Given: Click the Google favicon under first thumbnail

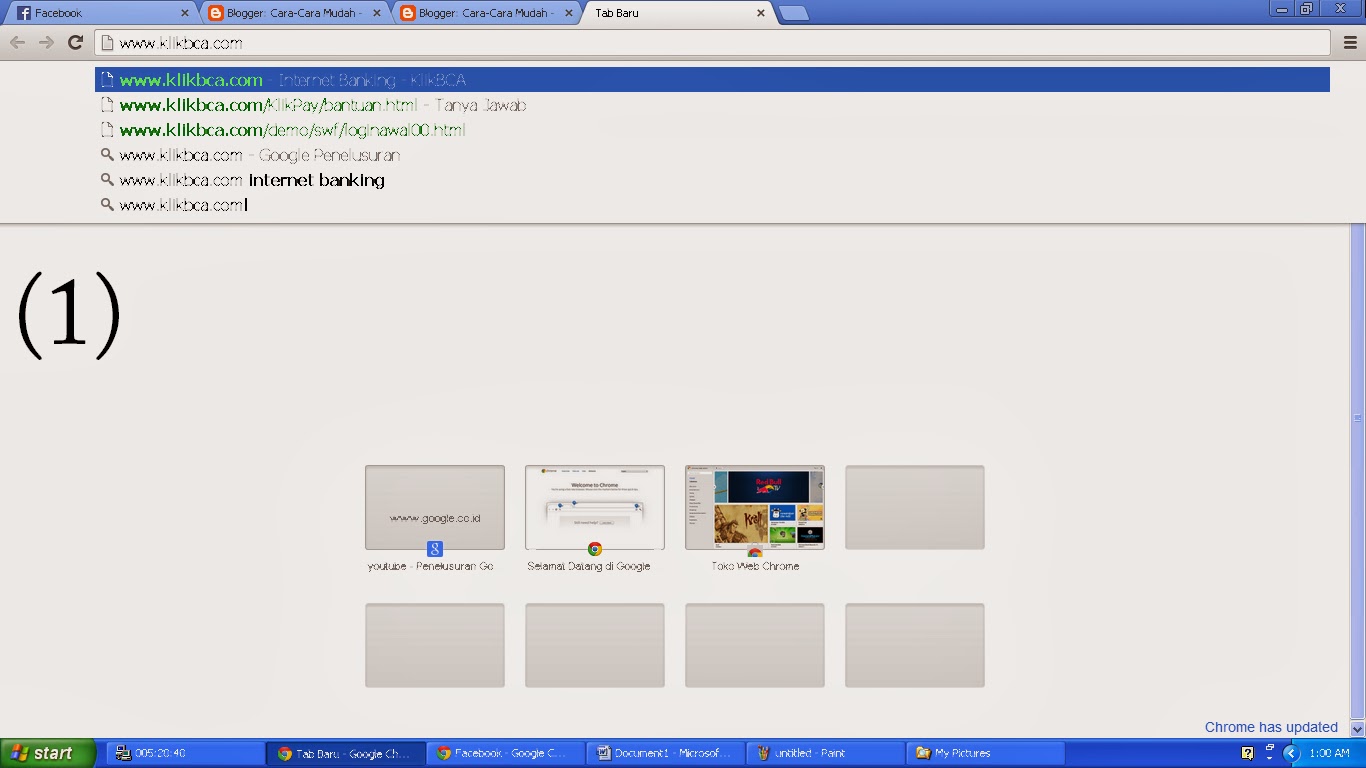Looking at the screenshot, I should (435, 548).
